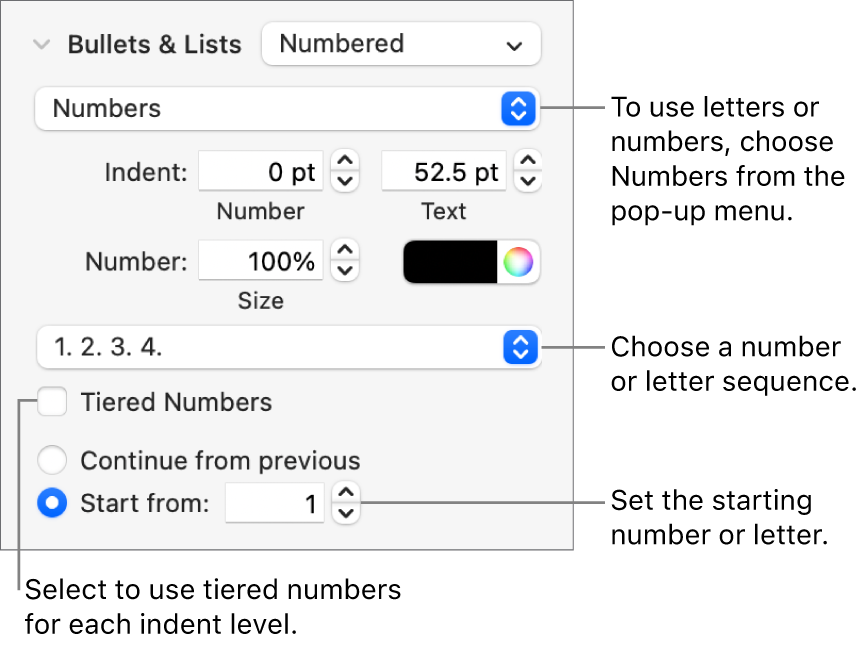Click the black number color swatch
Viewport: 866px width, 652px height.
coord(450,262)
